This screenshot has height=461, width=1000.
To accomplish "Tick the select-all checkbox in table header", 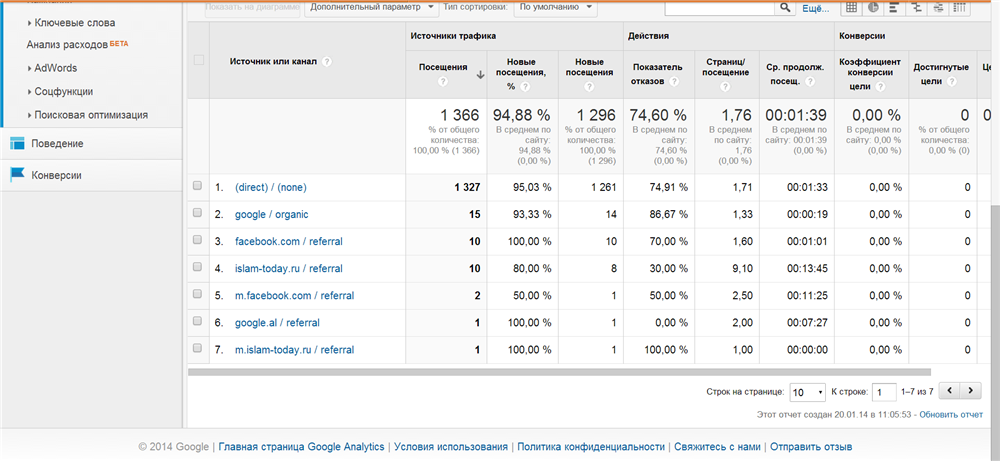I will pyautogui.click(x=198, y=60).
